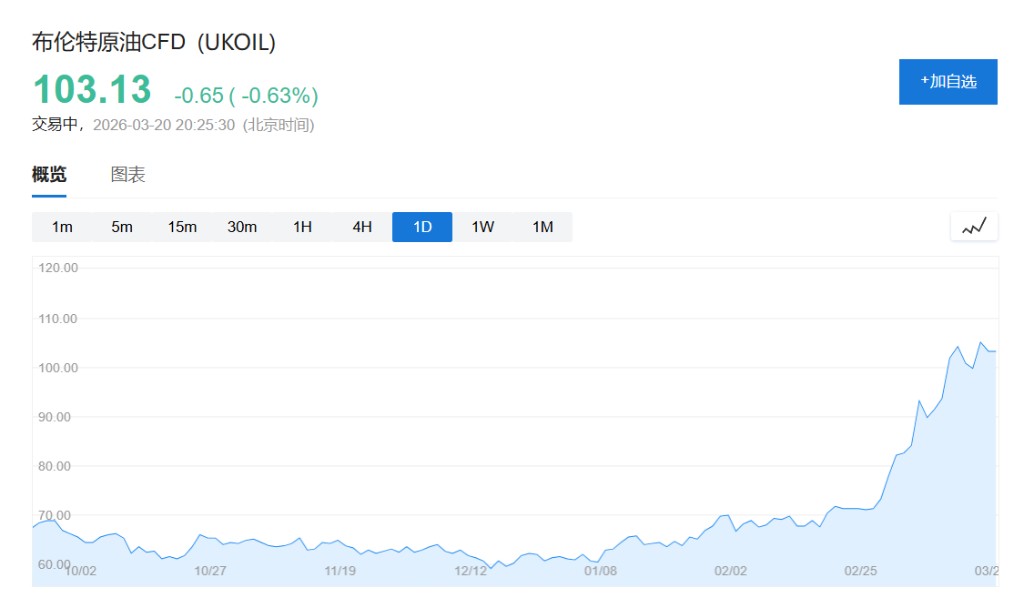Image resolution: width=1024 pixels, height=603 pixels.
Task: Select the 1M monthly interval
Action: [542, 227]
